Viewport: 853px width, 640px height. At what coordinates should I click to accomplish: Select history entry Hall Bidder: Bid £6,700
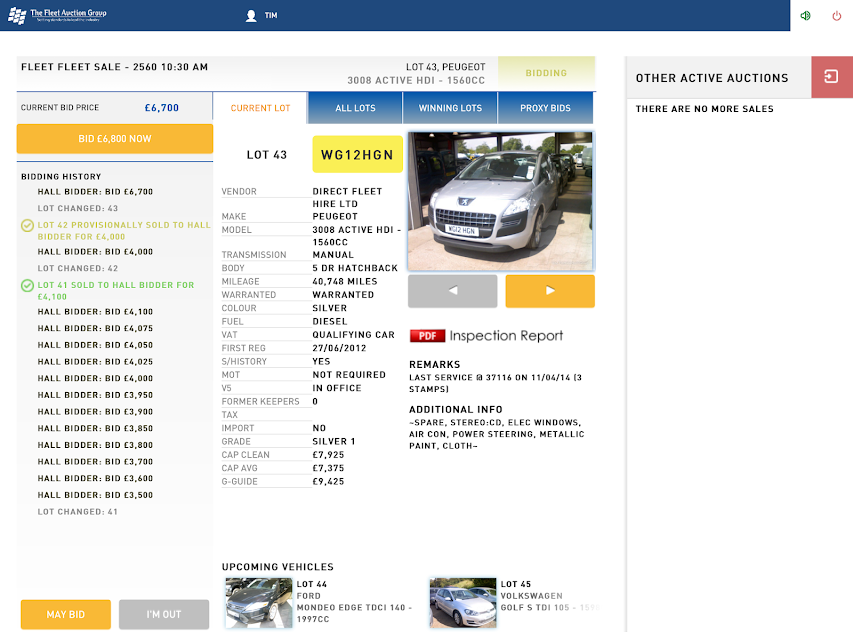[95, 192]
